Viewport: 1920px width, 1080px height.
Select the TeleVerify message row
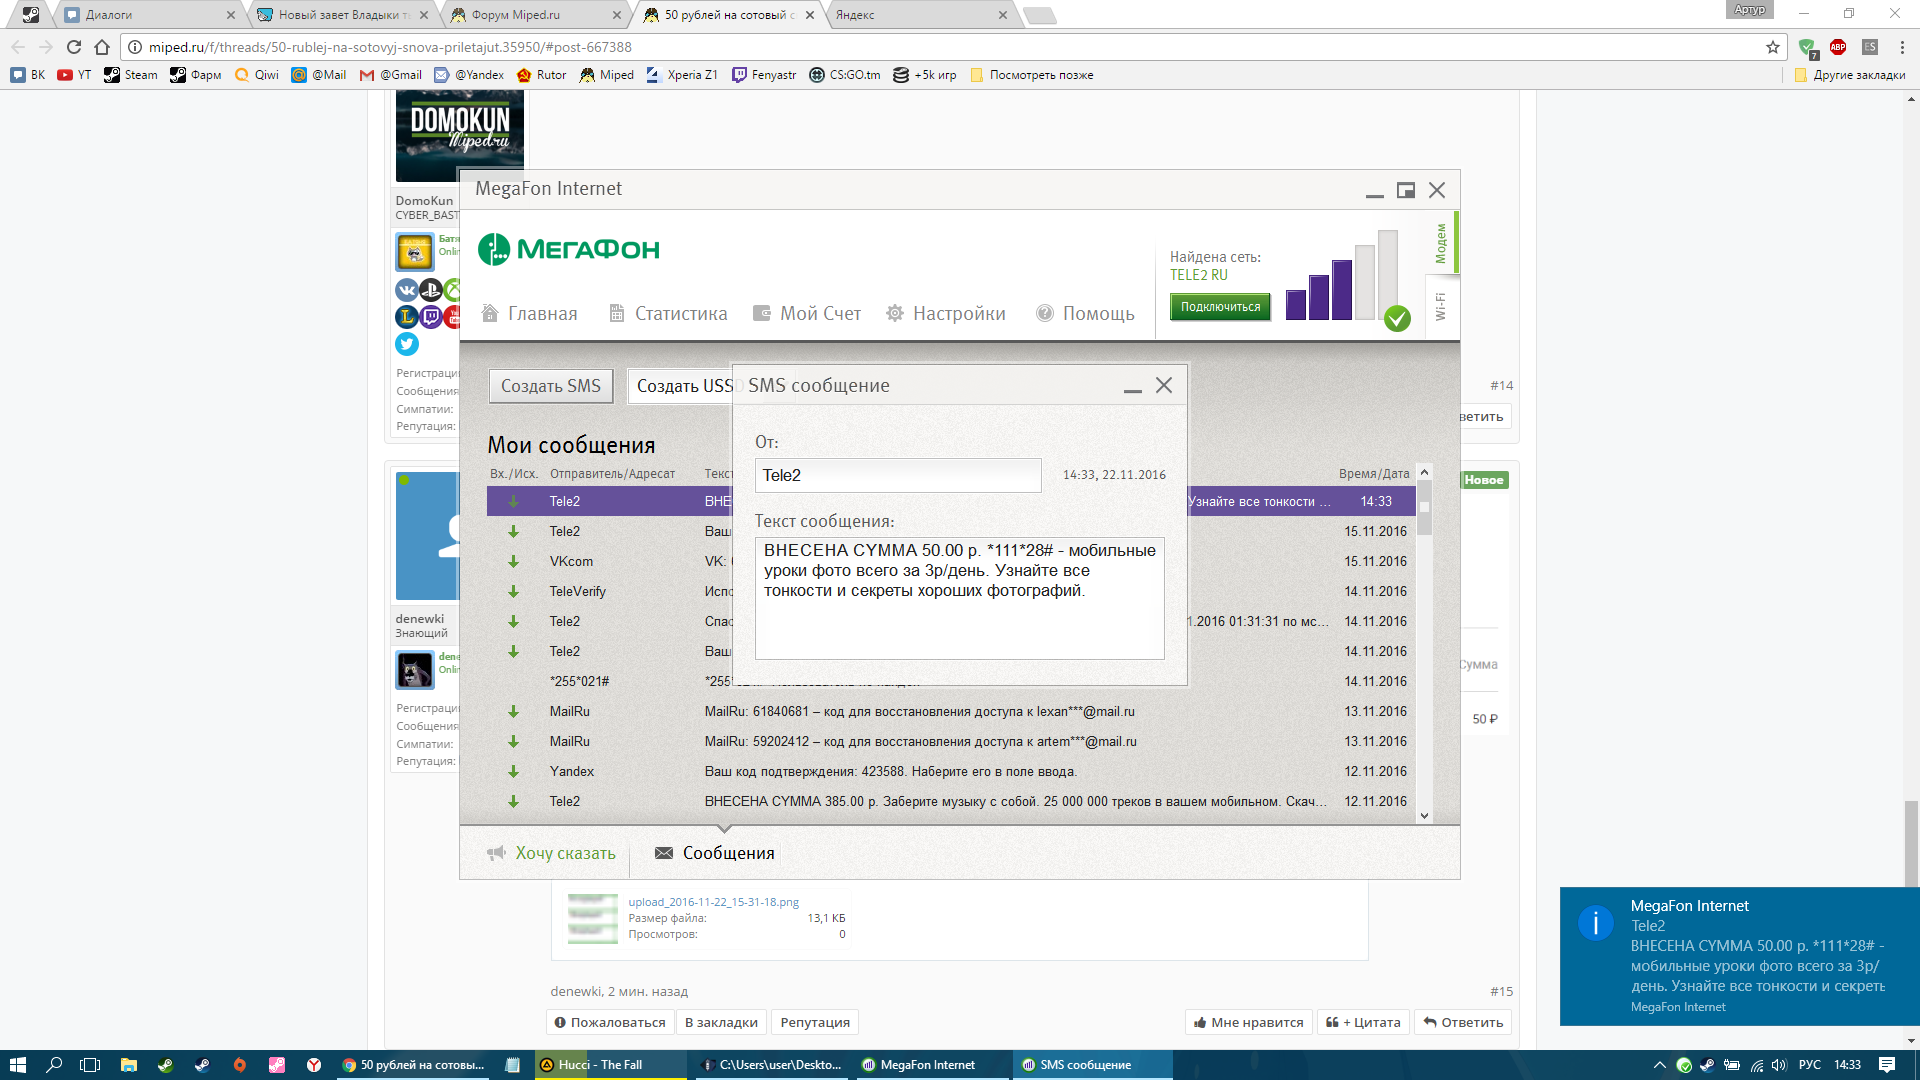click(950, 591)
